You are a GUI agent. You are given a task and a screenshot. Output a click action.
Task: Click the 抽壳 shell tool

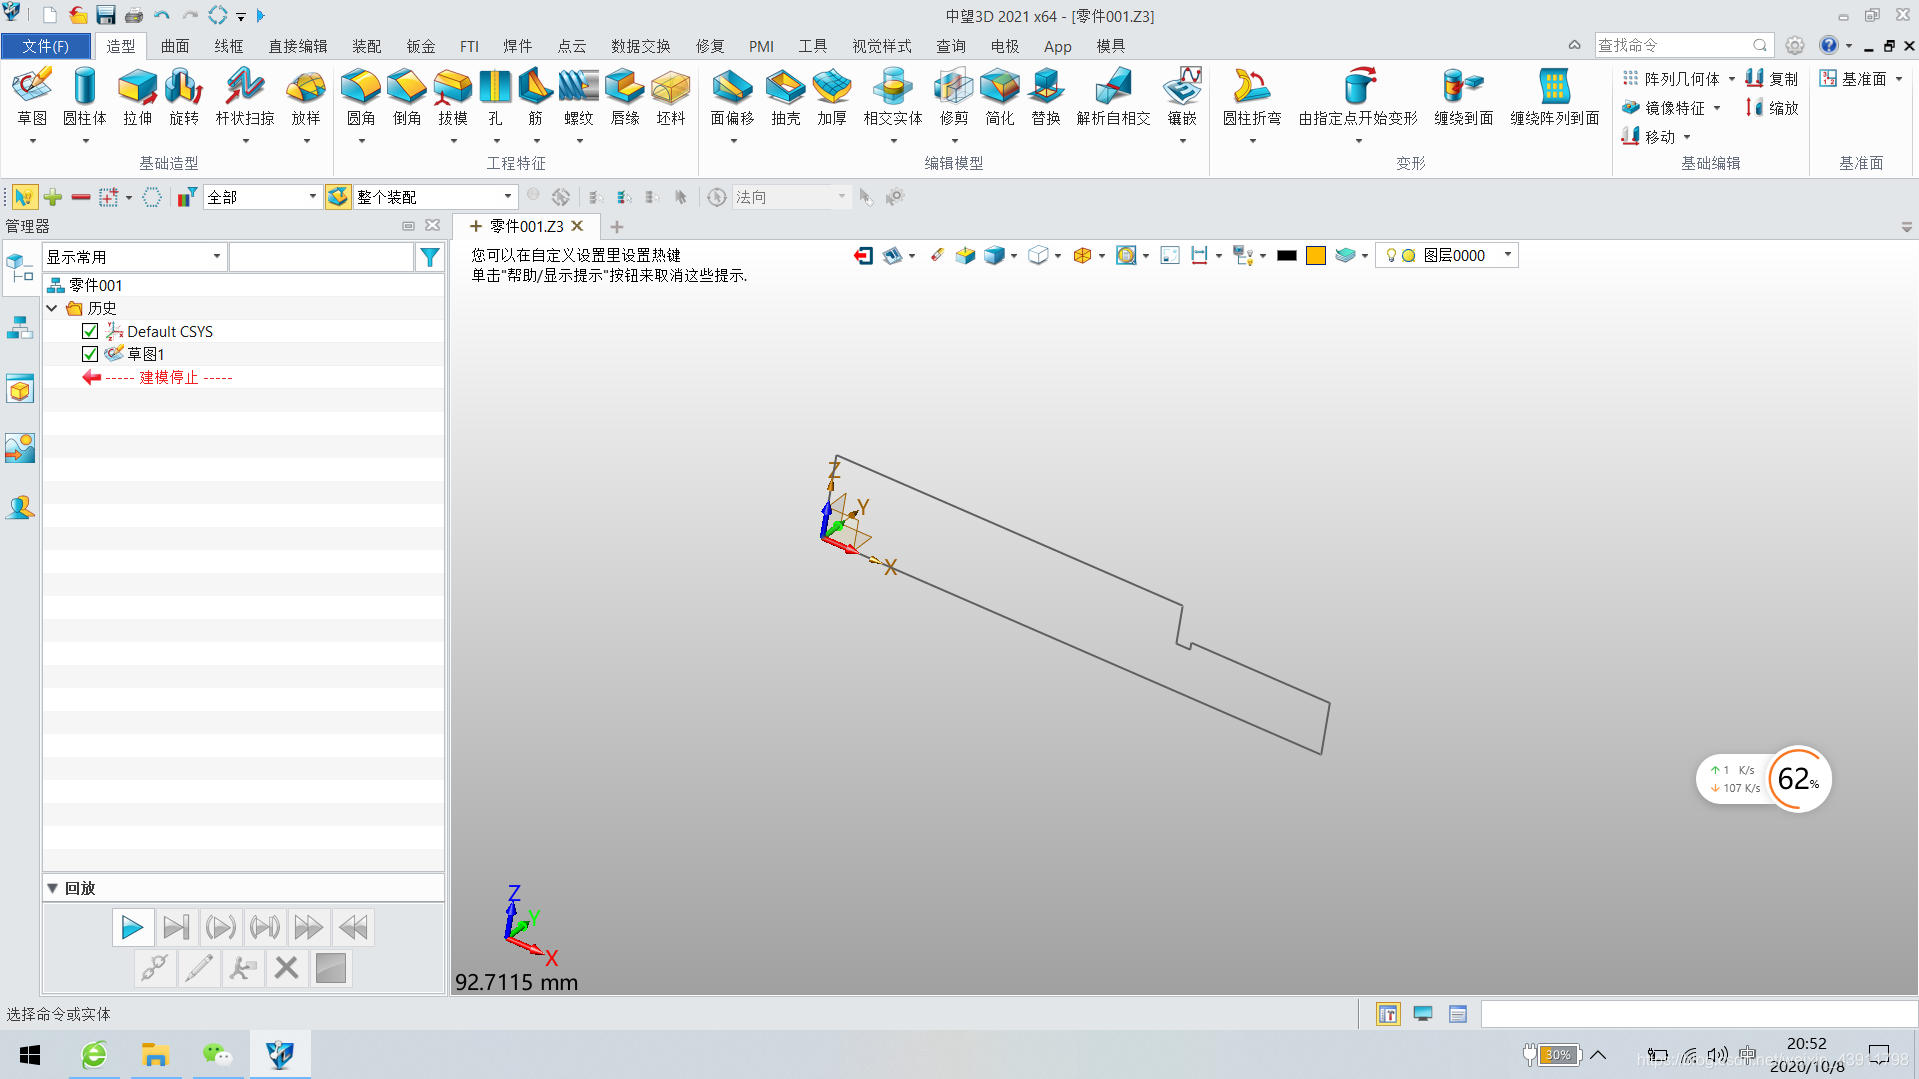(786, 98)
